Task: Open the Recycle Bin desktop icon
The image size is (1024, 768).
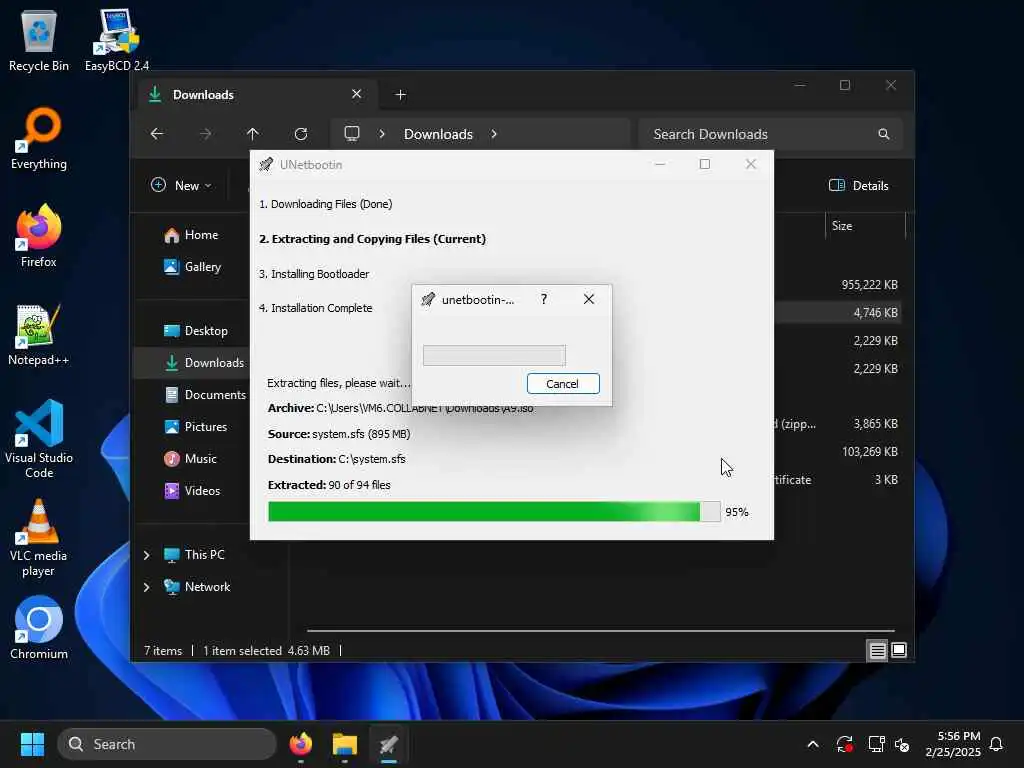Action: click(x=39, y=40)
